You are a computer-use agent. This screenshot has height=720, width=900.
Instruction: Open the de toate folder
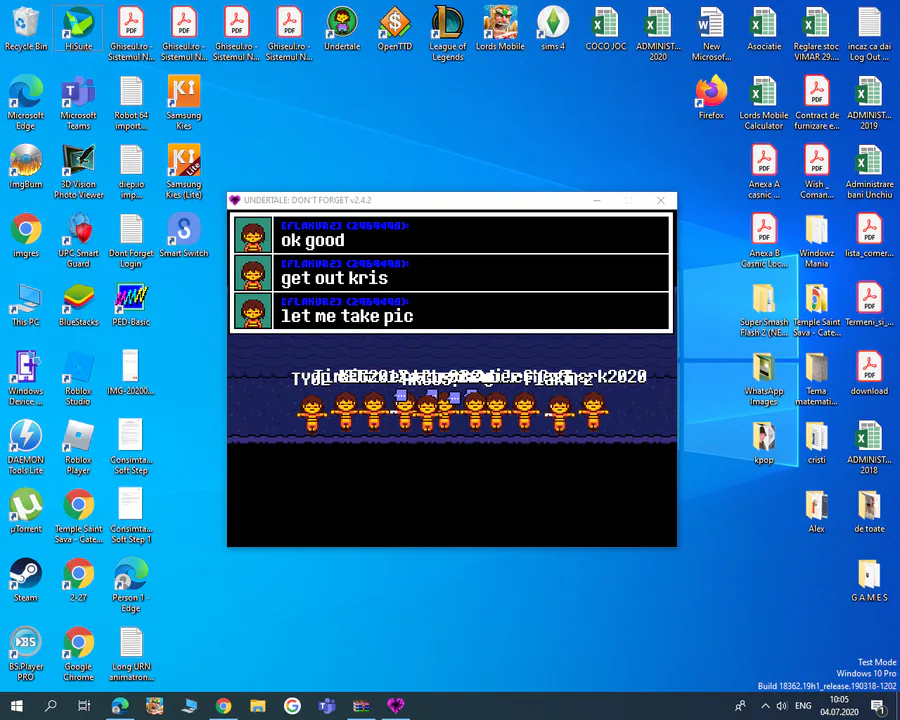click(x=870, y=511)
